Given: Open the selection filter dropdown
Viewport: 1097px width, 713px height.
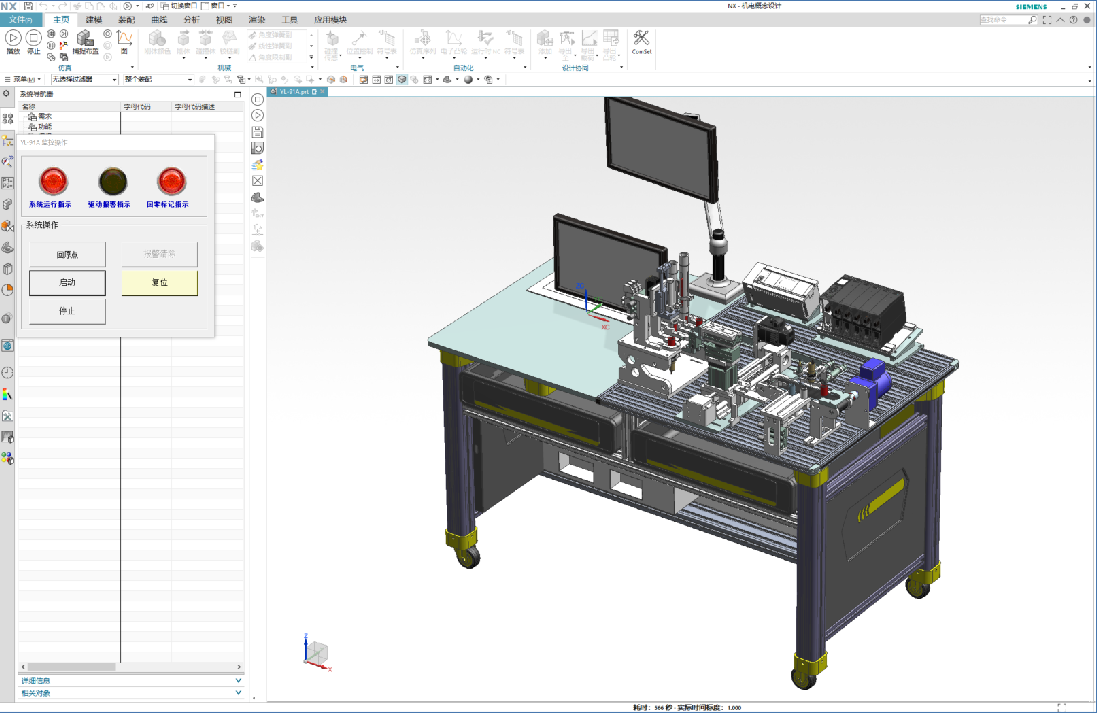Looking at the screenshot, I should click(85, 79).
